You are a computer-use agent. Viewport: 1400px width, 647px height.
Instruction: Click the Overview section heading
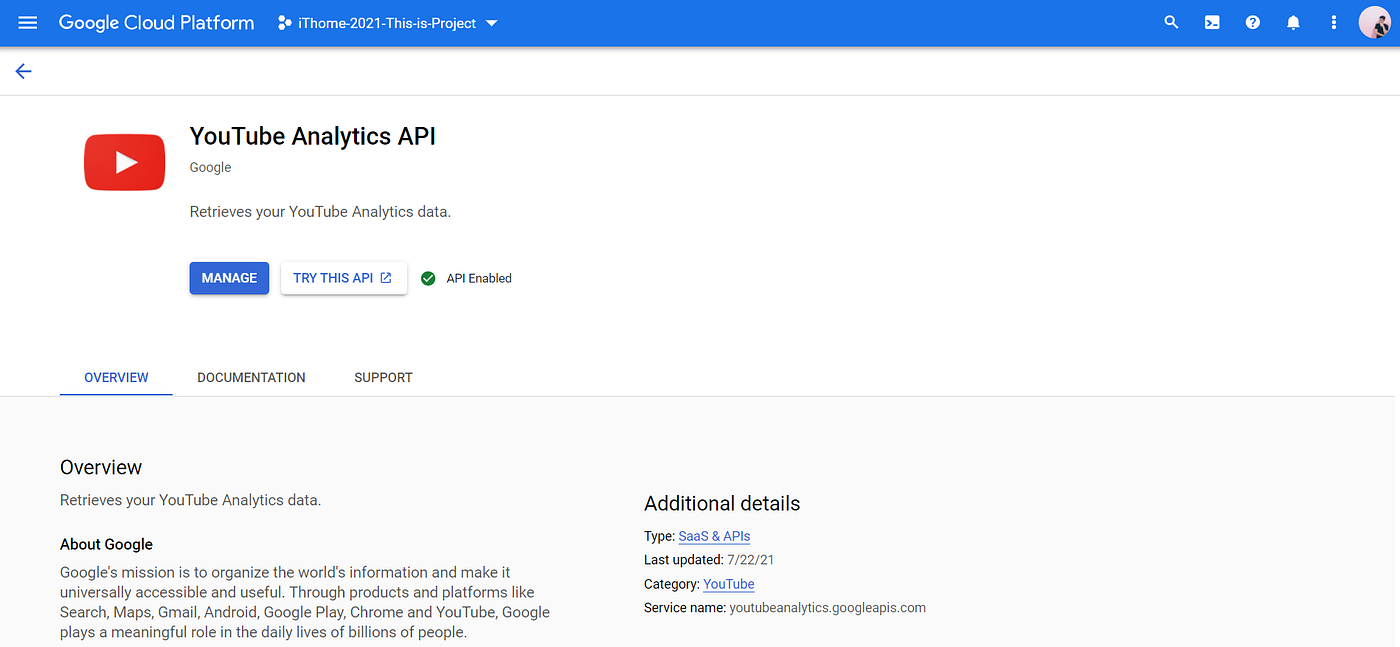101,467
